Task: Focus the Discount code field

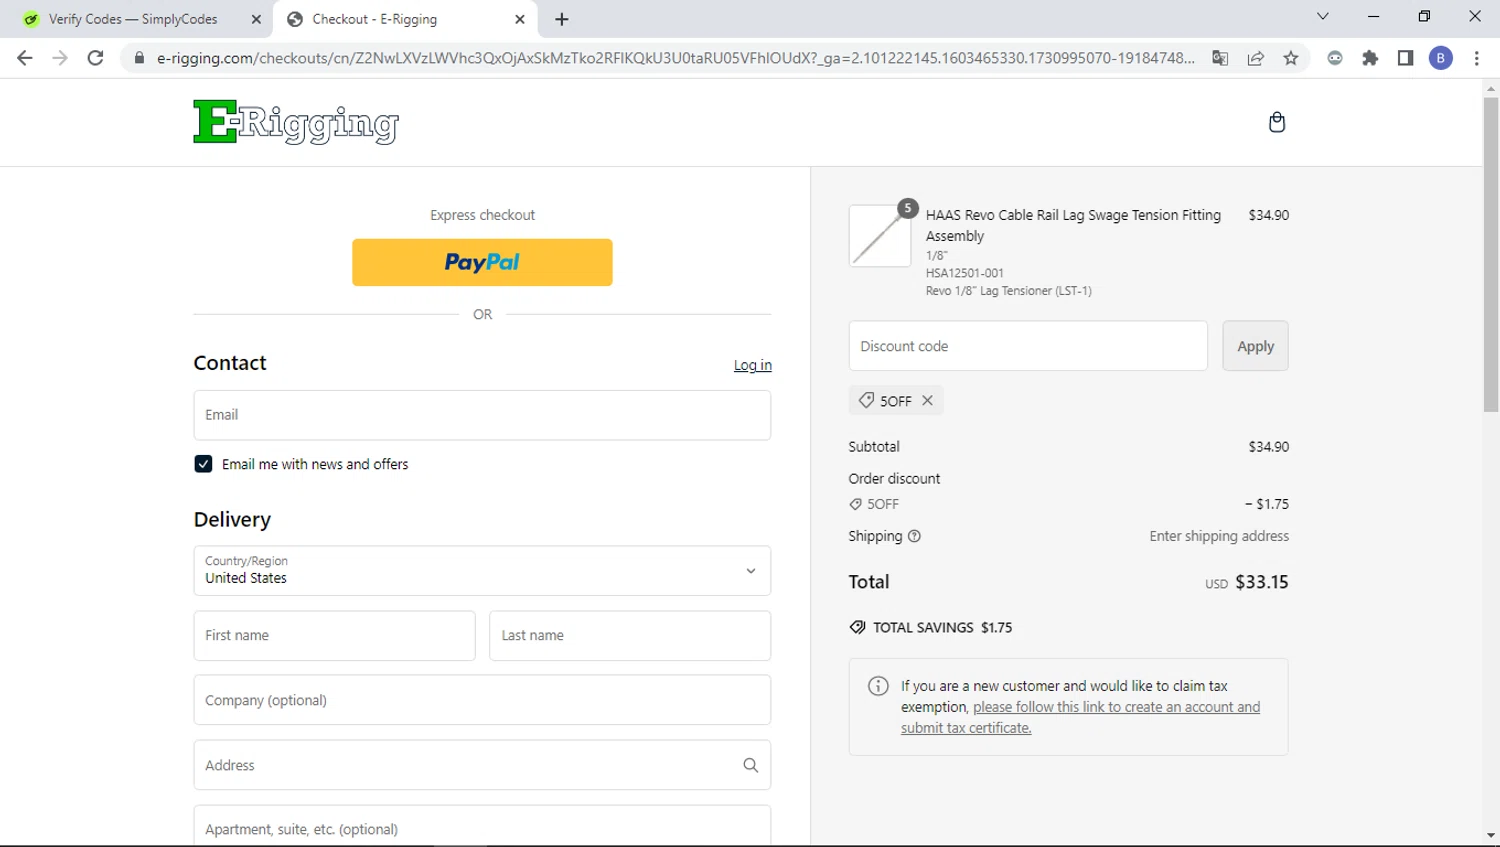Action: pyautogui.click(x=1028, y=346)
